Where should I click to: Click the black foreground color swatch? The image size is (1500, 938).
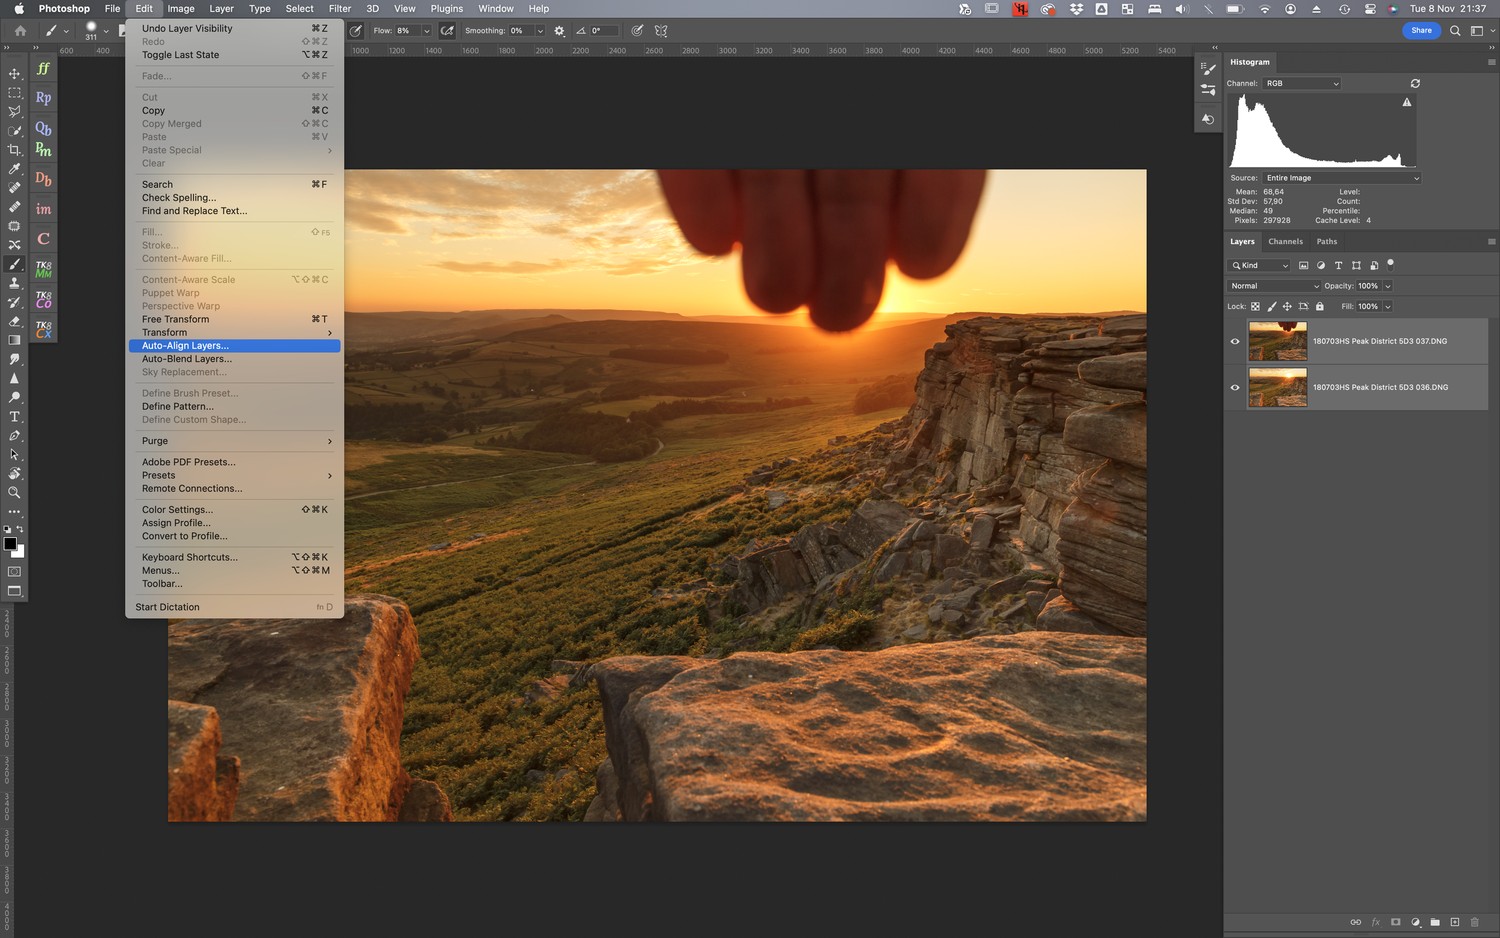click(10, 544)
